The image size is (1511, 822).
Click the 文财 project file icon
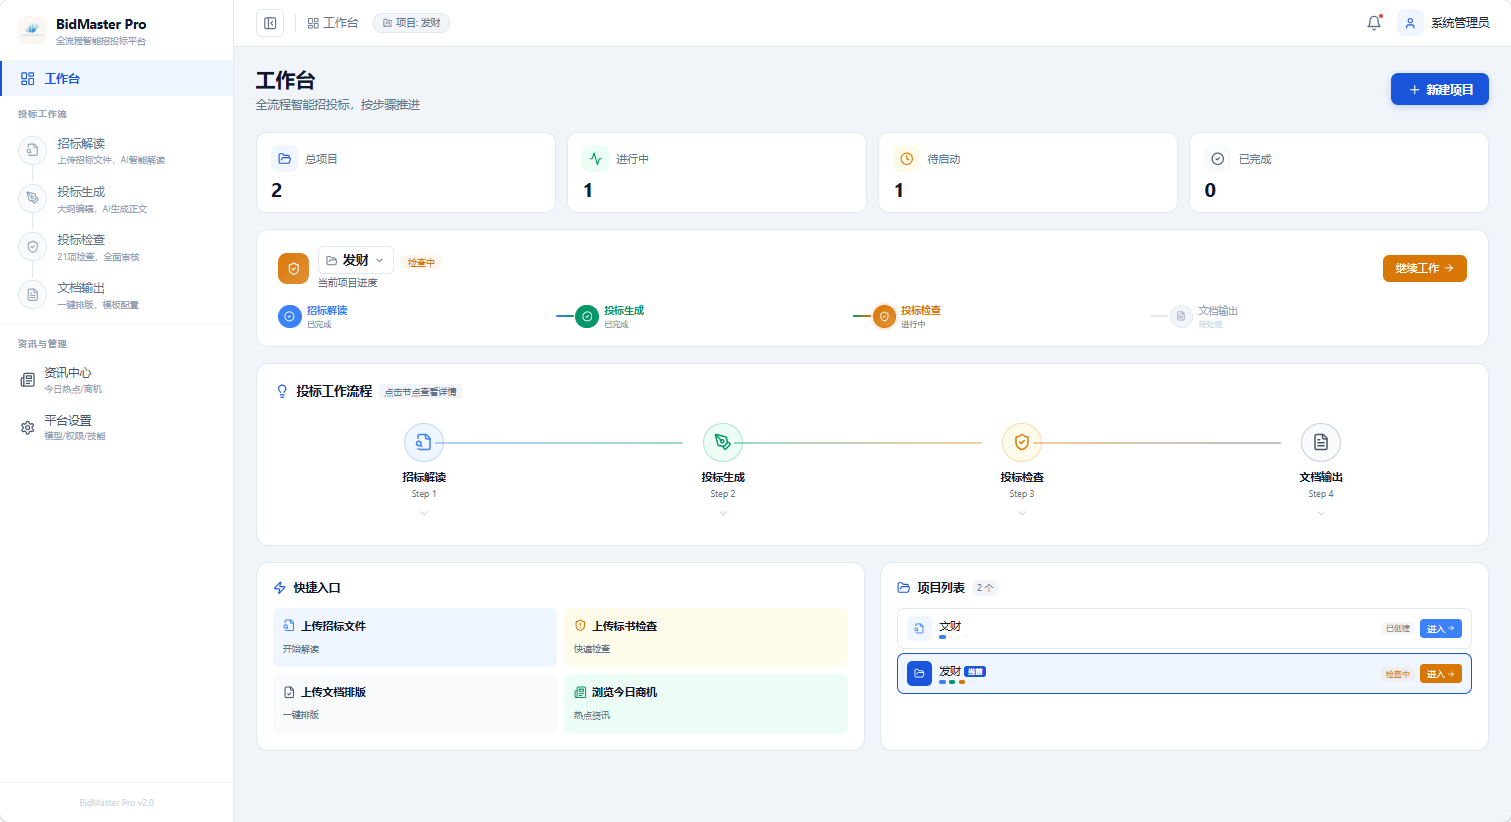(919, 629)
